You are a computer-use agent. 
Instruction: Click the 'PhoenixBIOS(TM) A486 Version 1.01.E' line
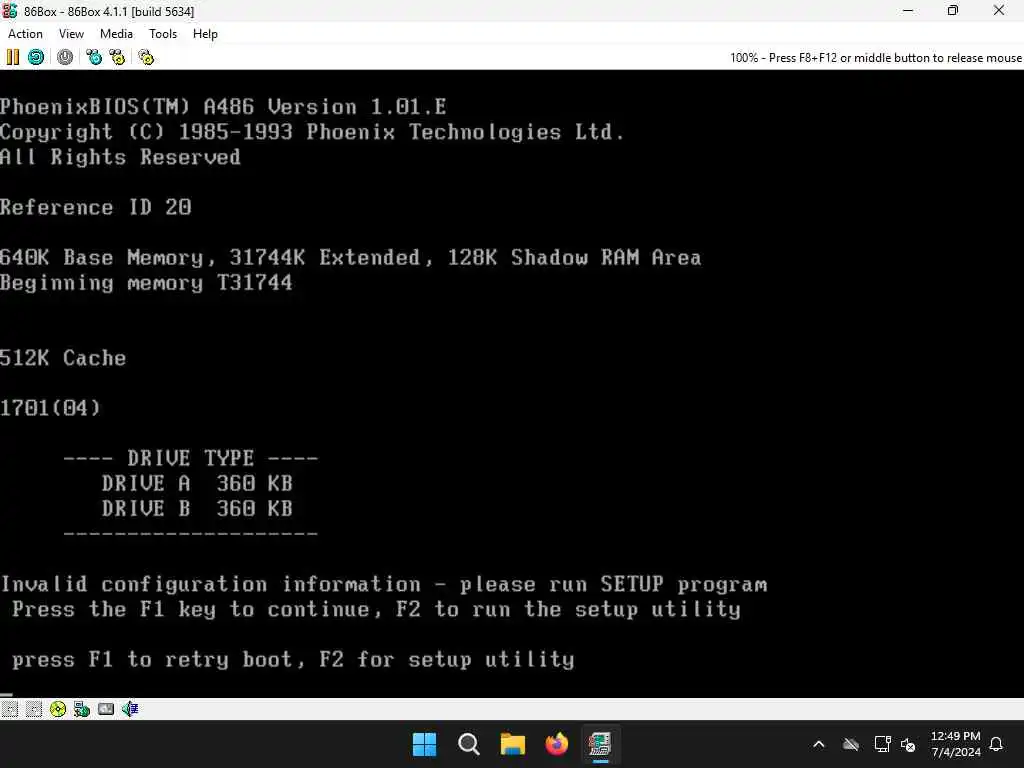point(223,106)
